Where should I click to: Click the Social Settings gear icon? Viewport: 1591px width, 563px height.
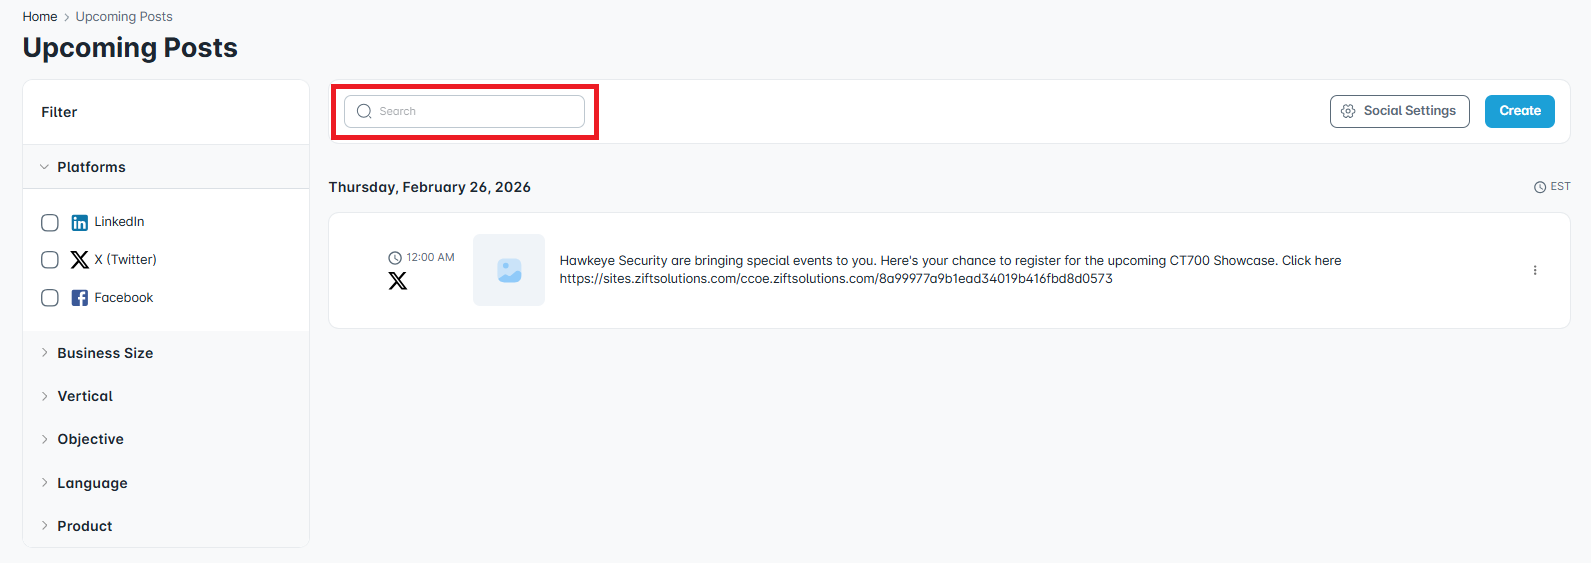click(1348, 111)
